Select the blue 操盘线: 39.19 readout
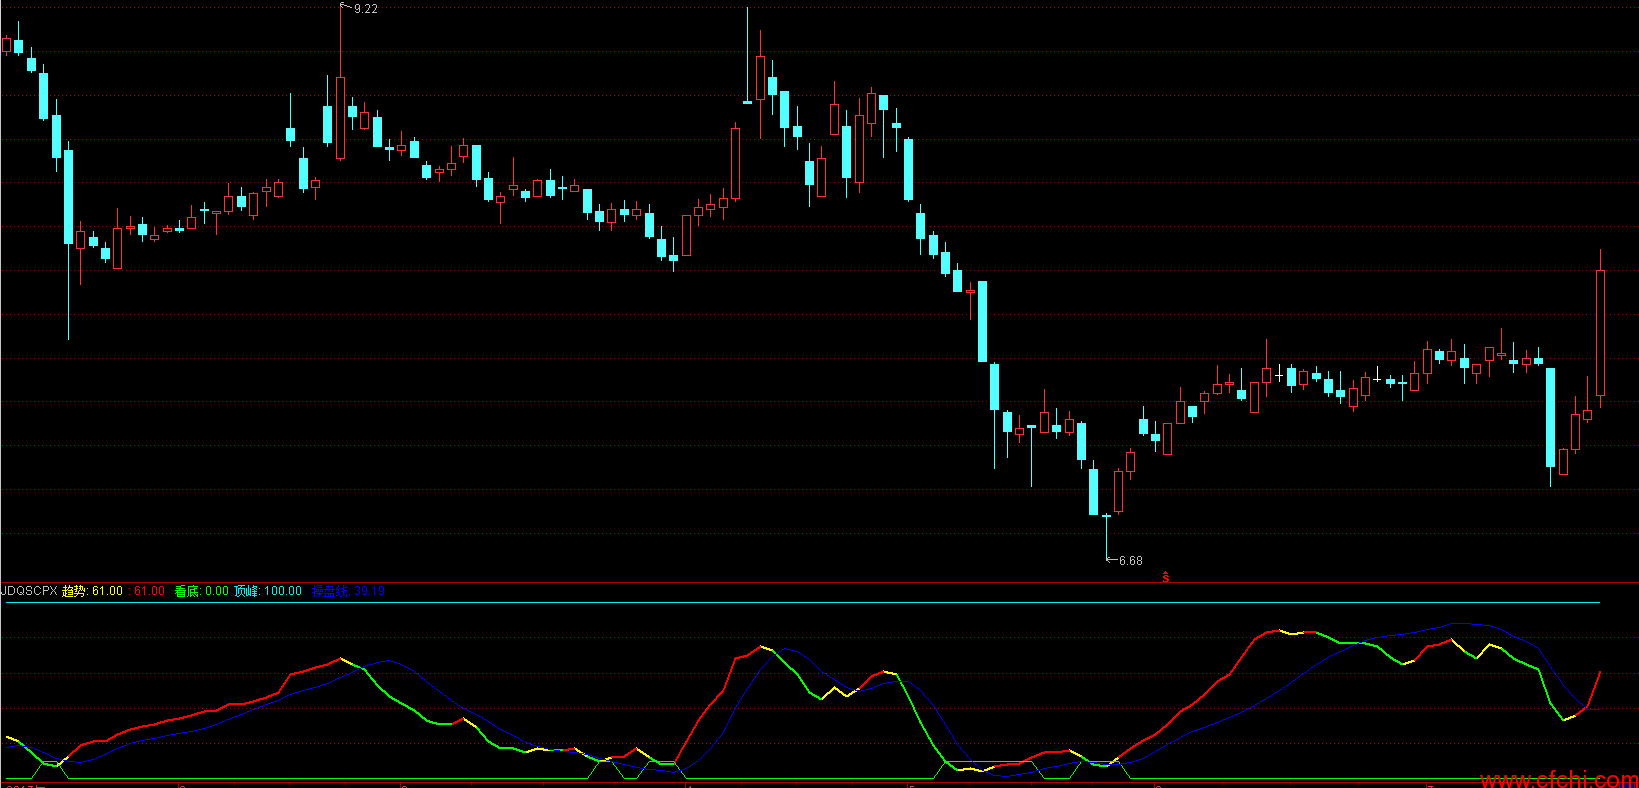The width and height of the screenshot is (1639, 788). 348,591
